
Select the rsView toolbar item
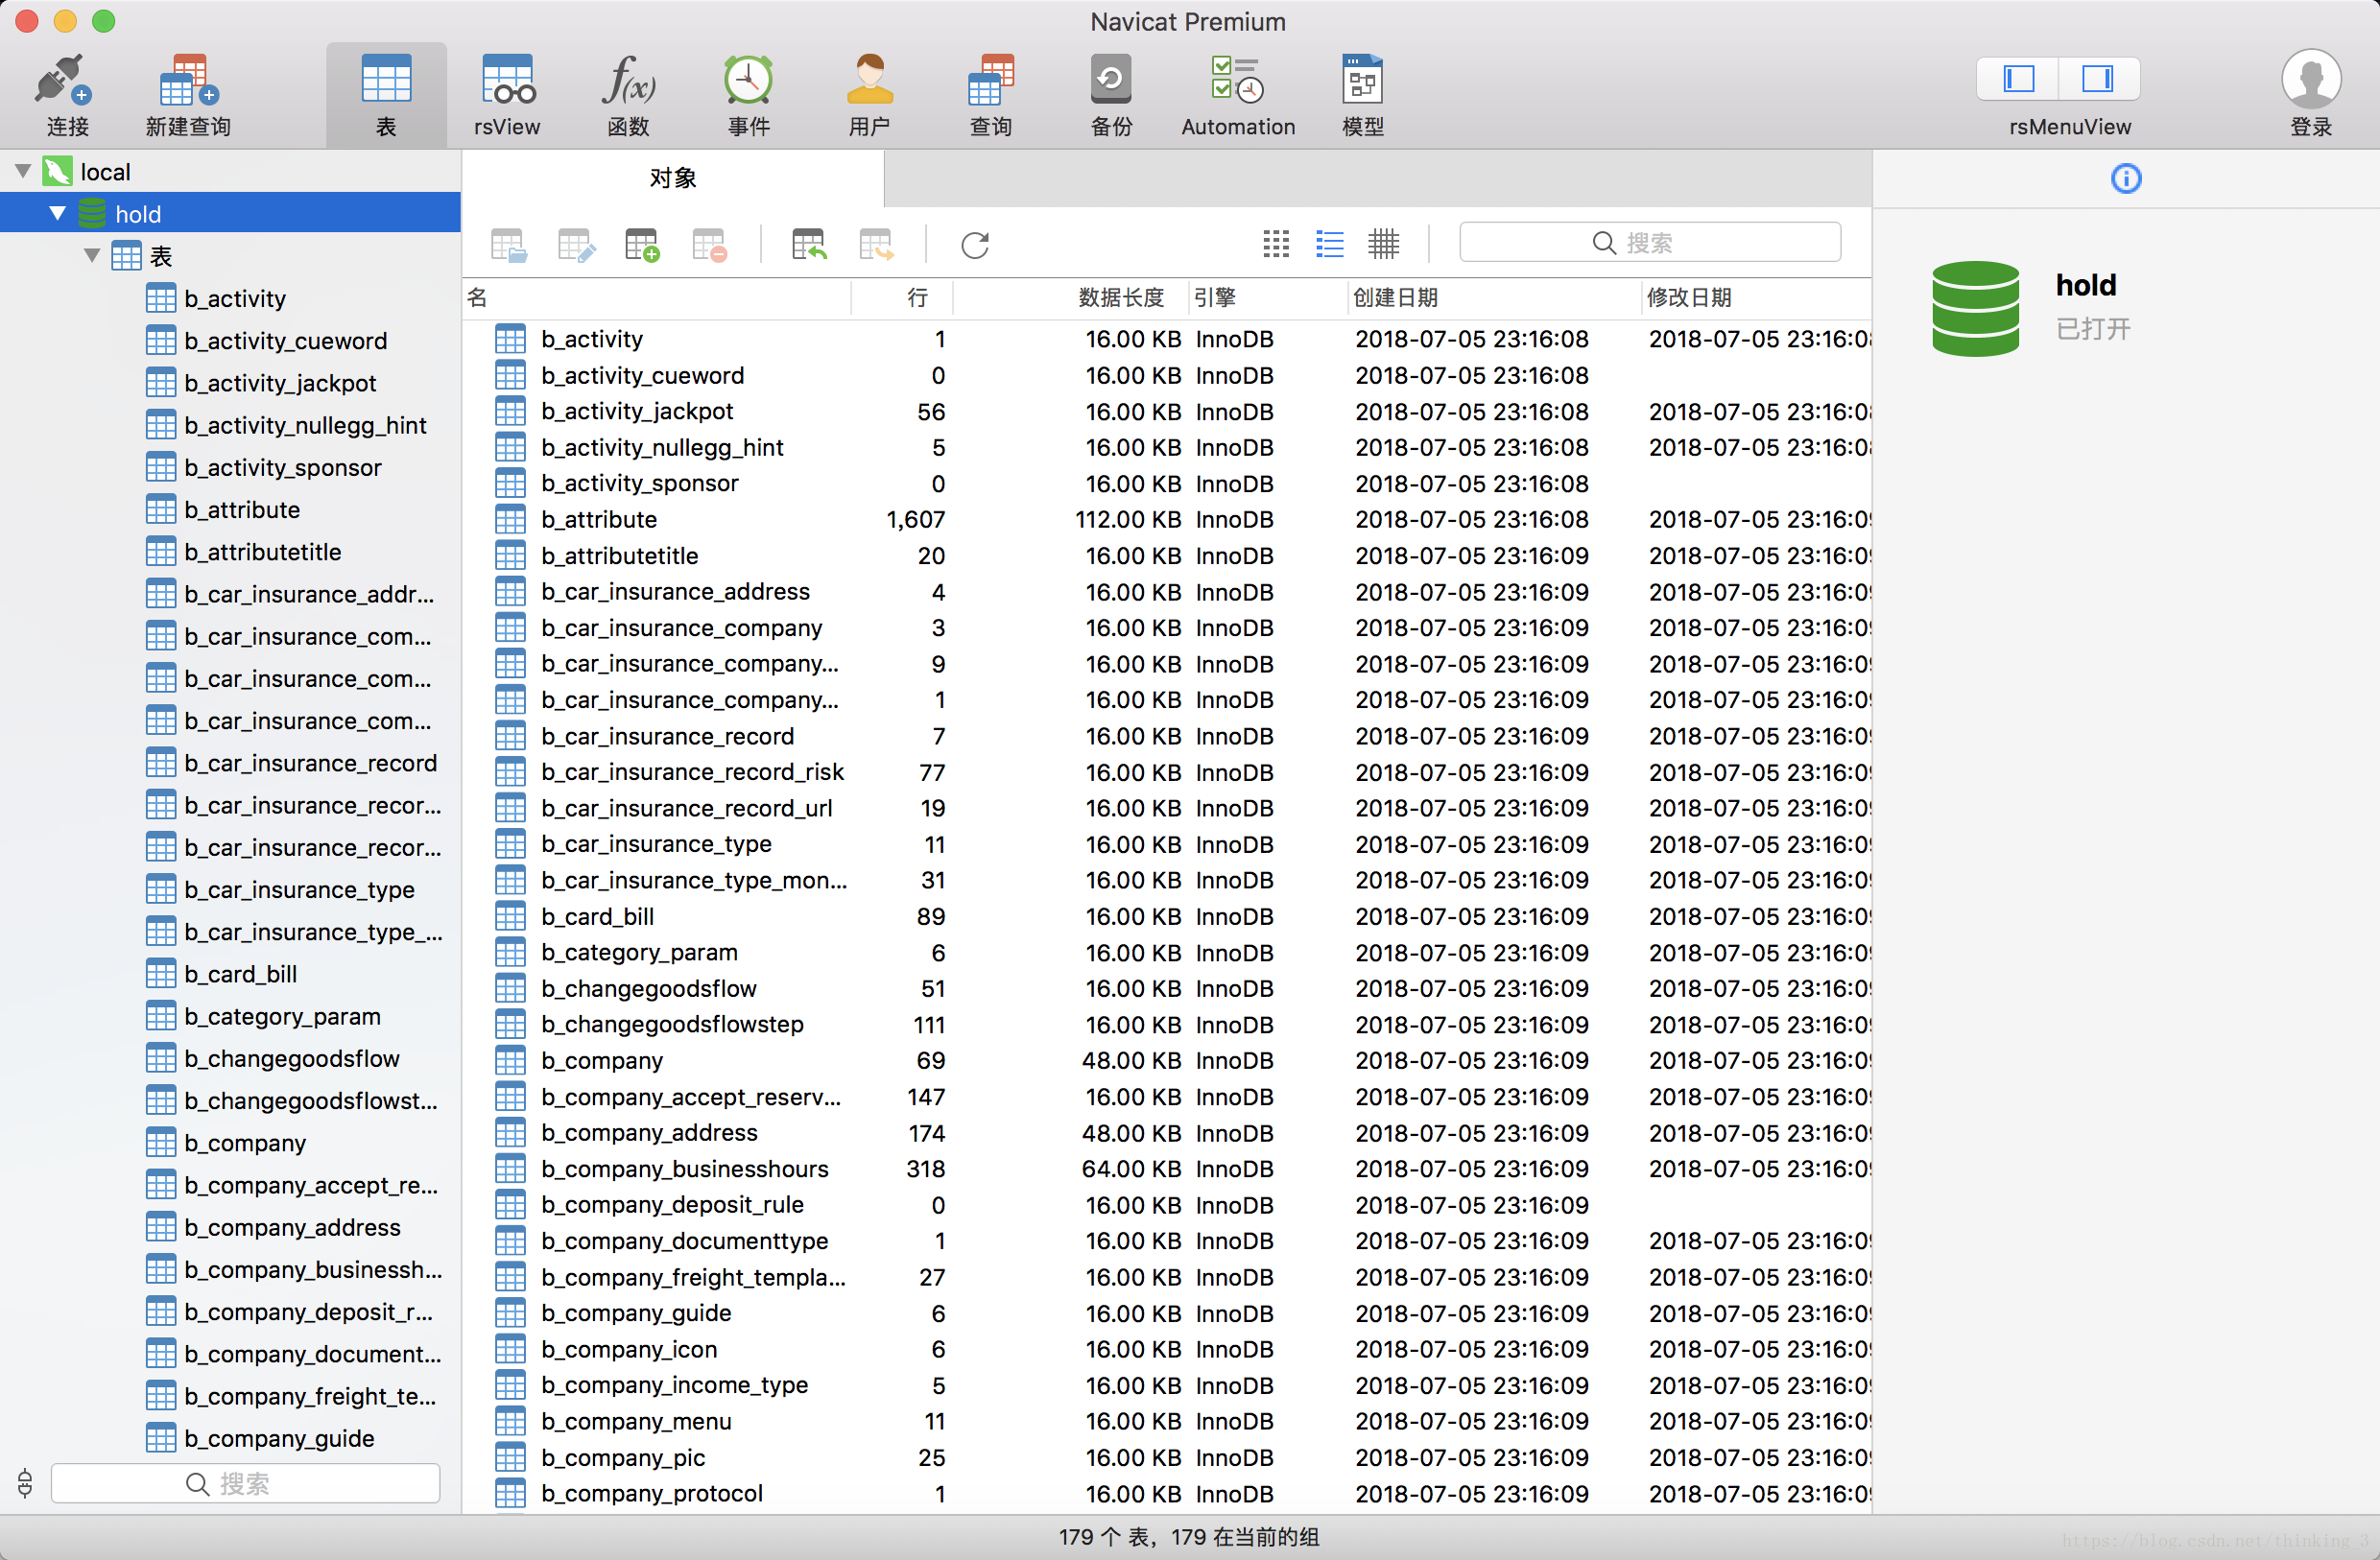coord(507,82)
